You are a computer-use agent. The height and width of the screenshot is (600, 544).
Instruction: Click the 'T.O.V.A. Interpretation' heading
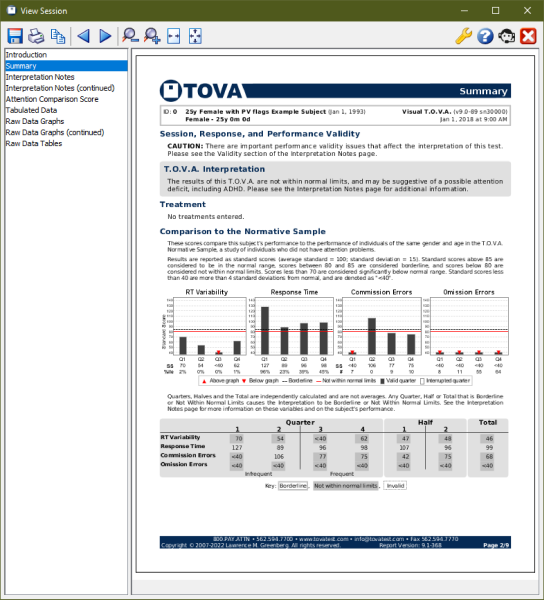coord(214,169)
